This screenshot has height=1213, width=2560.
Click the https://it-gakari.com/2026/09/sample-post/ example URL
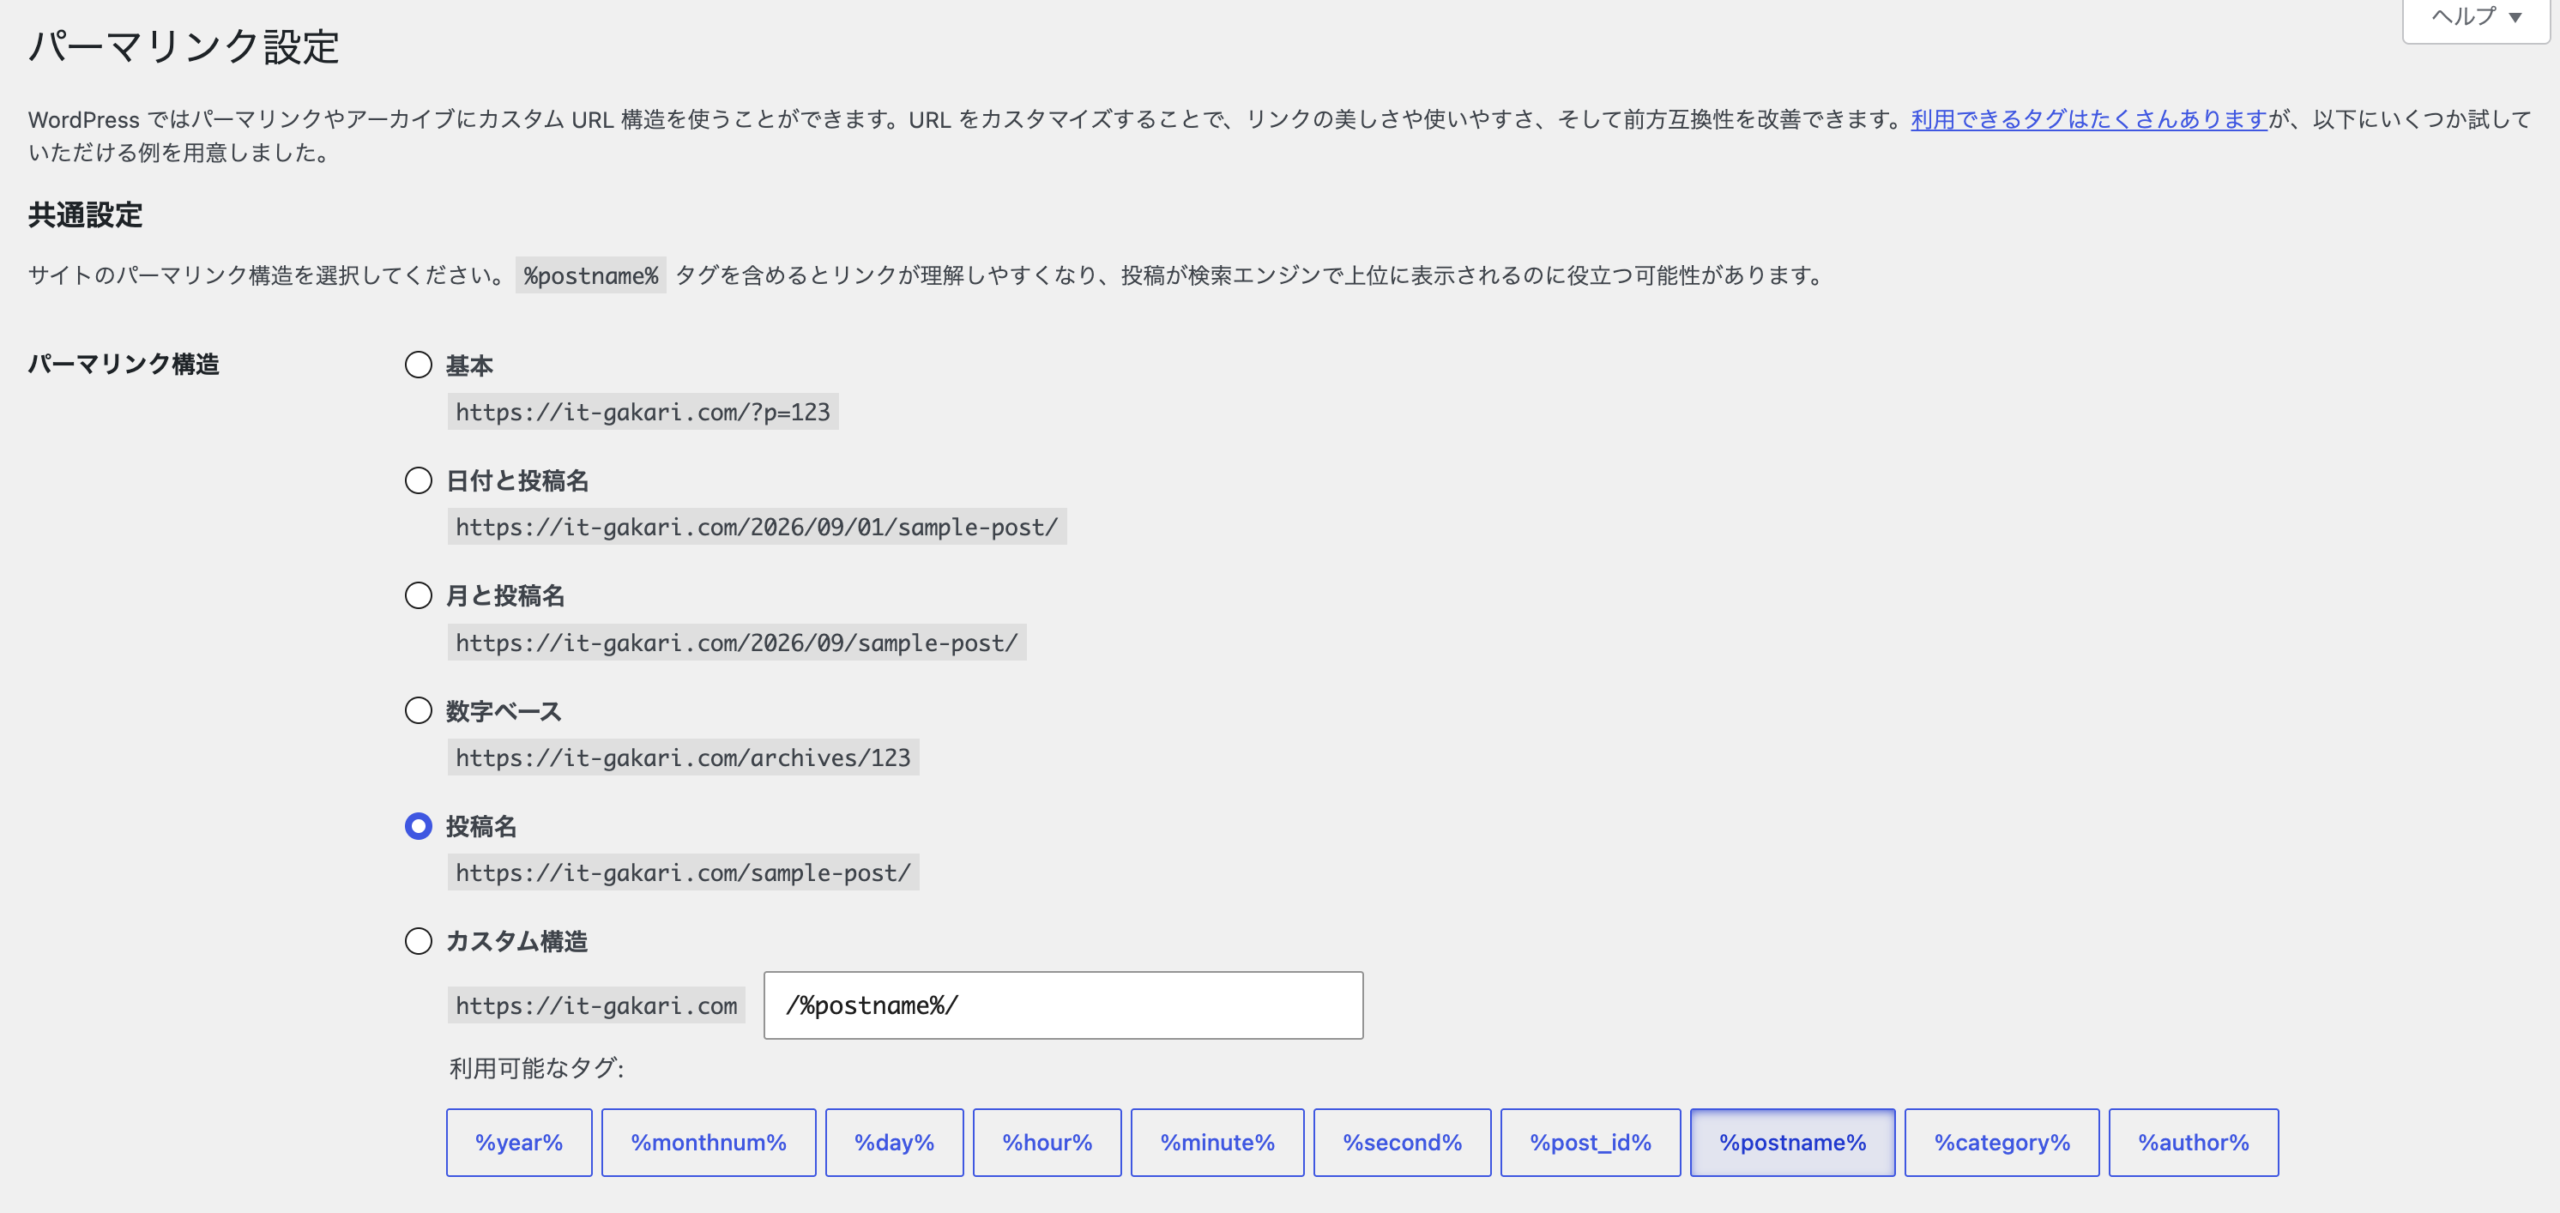click(x=737, y=642)
